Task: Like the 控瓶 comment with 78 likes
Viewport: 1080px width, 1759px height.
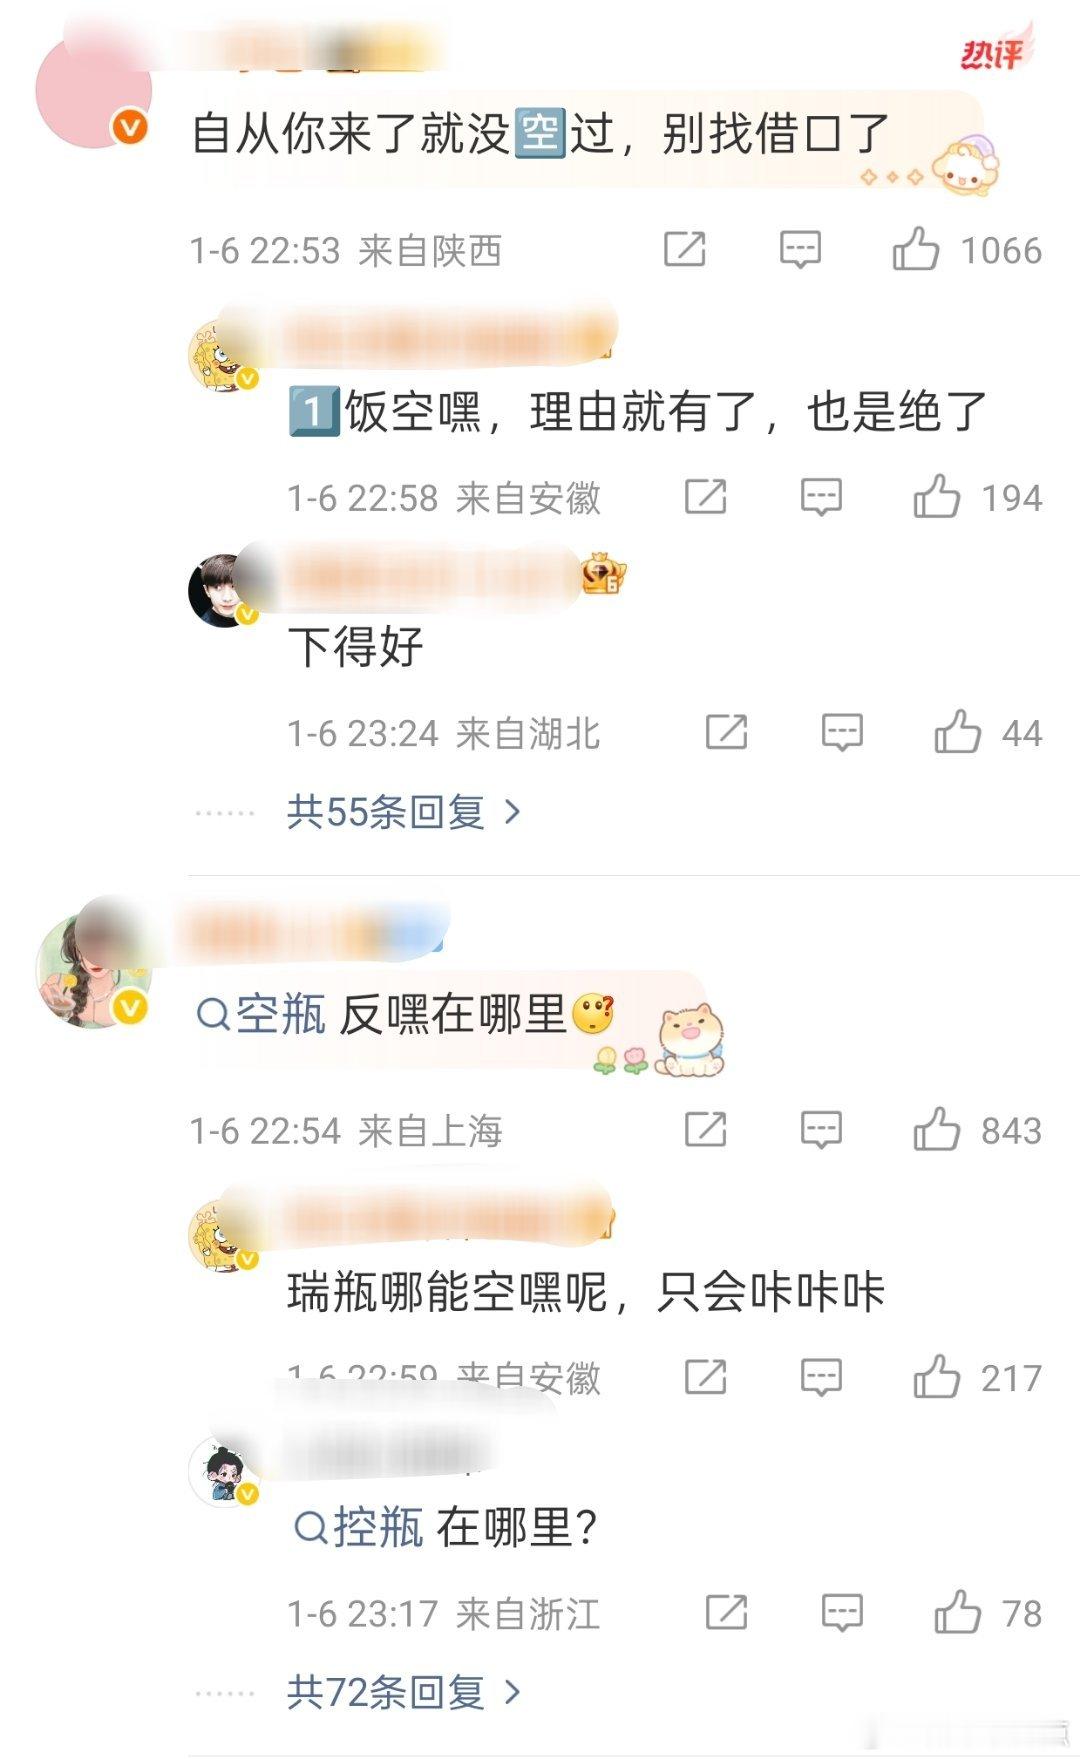Action: tap(957, 1612)
